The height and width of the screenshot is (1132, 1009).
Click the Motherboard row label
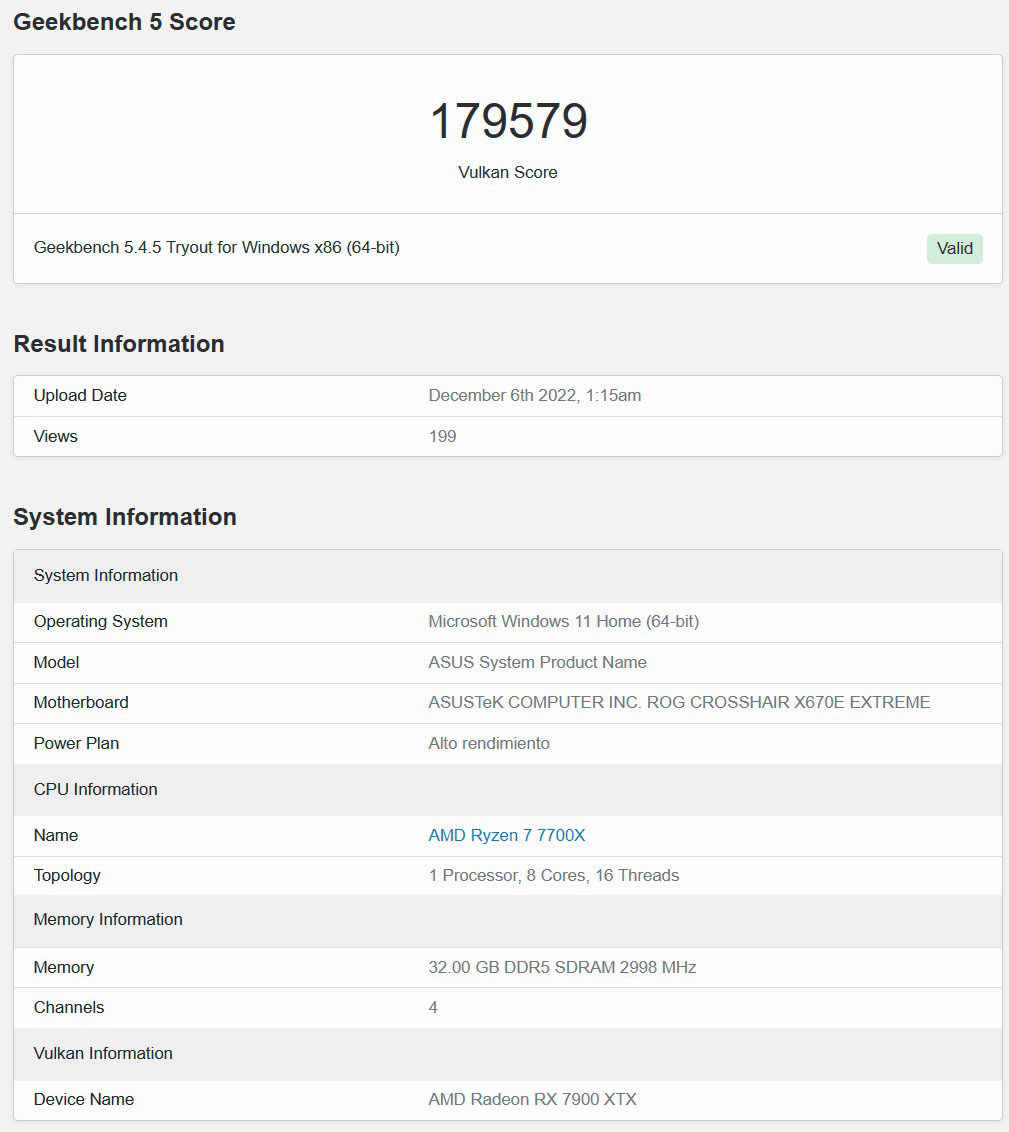(x=81, y=702)
